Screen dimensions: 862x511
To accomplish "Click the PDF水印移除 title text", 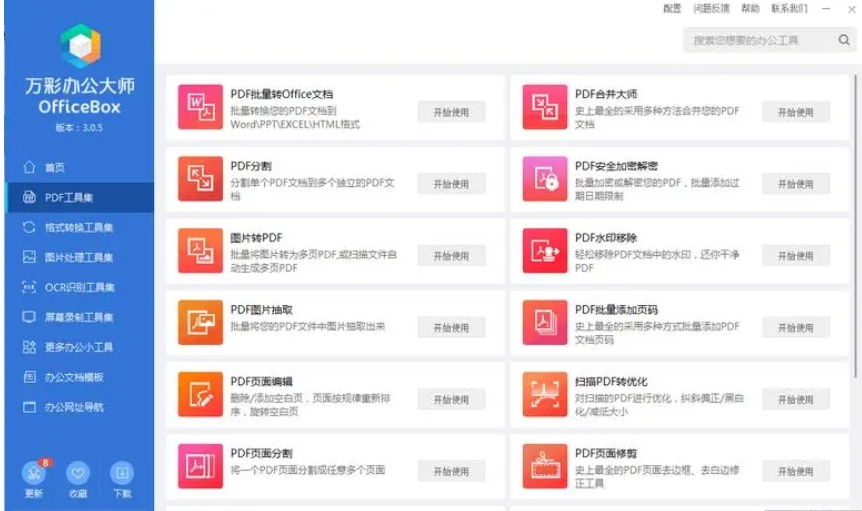I will 606,238.
